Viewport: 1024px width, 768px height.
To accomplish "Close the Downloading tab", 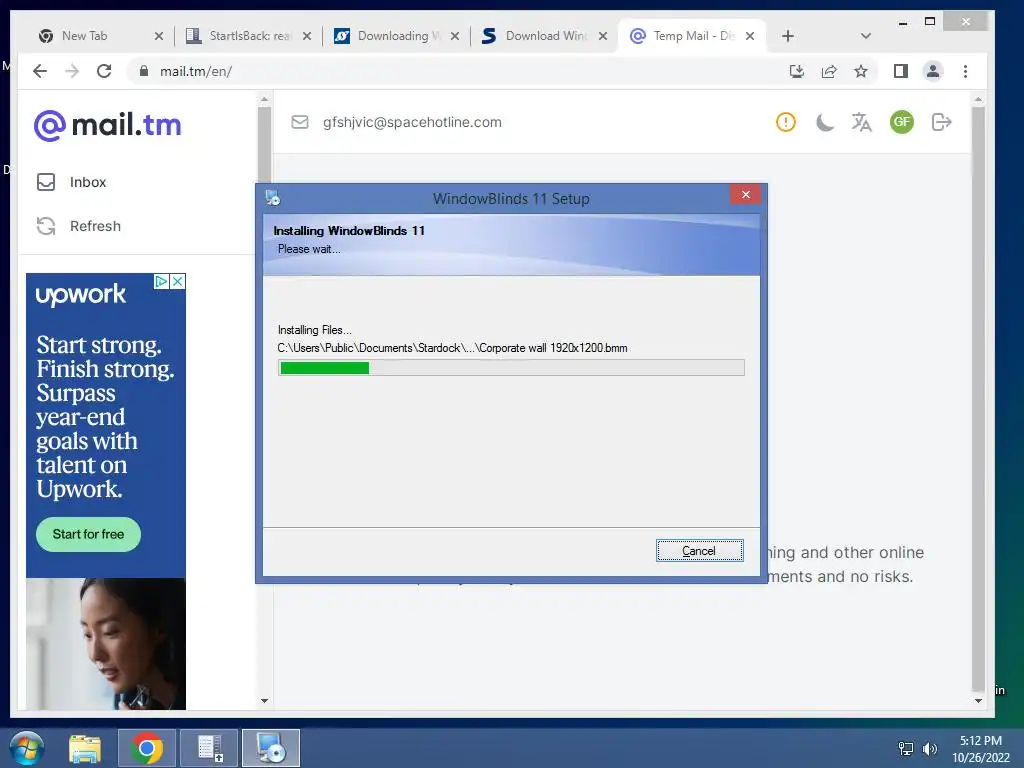I will (455, 36).
